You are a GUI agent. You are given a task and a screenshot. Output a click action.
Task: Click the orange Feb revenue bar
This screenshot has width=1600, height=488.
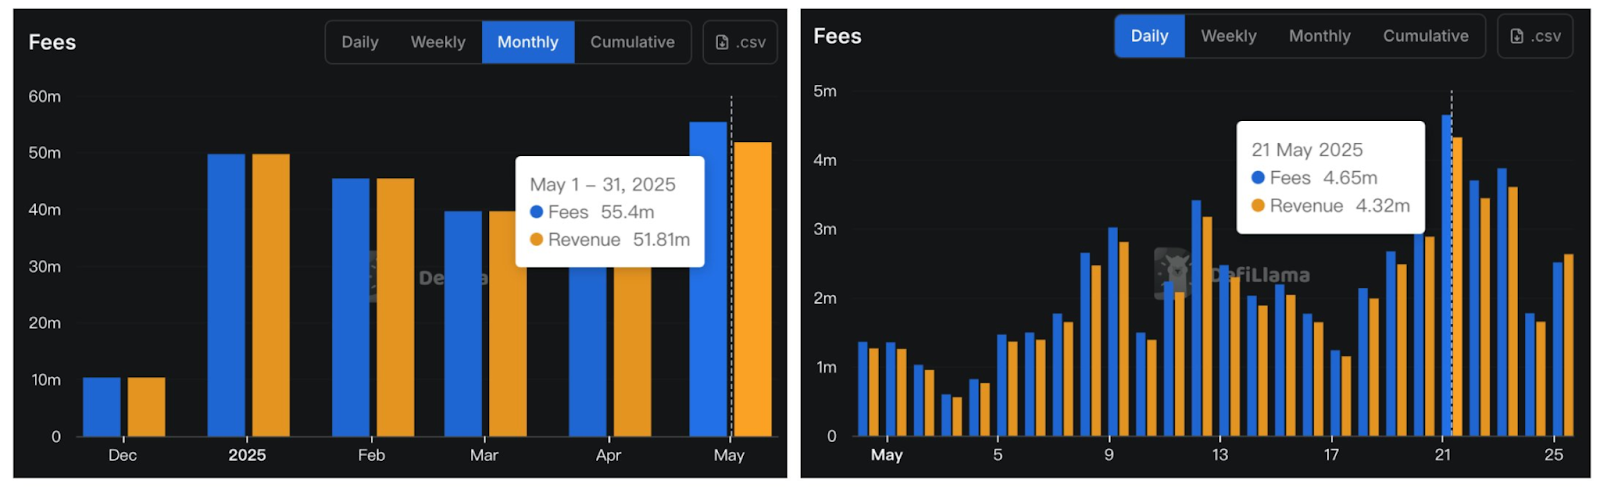(x=395, y=308)
